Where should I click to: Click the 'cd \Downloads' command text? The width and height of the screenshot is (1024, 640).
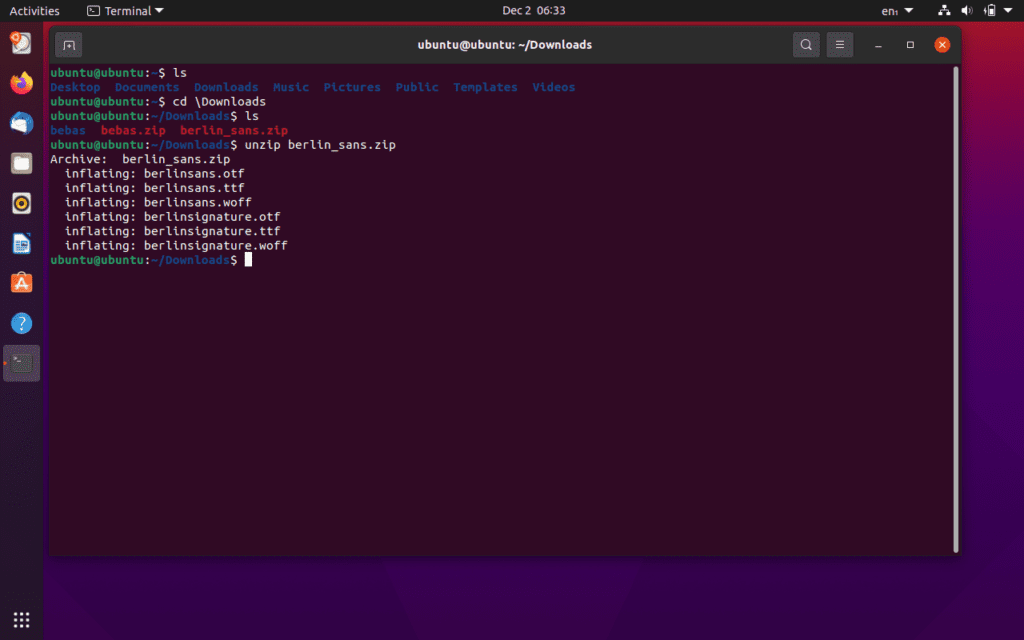[219, 101]
